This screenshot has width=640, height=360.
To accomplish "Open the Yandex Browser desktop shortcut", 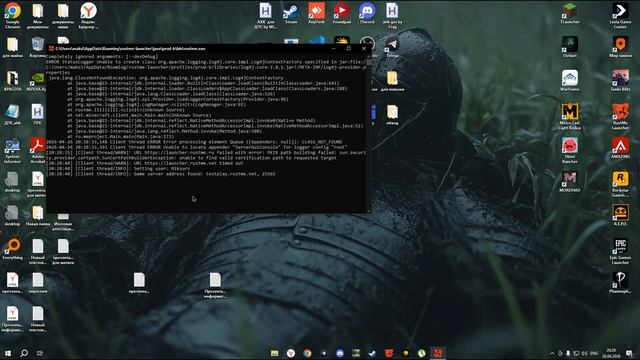I will pyautogui.click(x=88, y=15).
